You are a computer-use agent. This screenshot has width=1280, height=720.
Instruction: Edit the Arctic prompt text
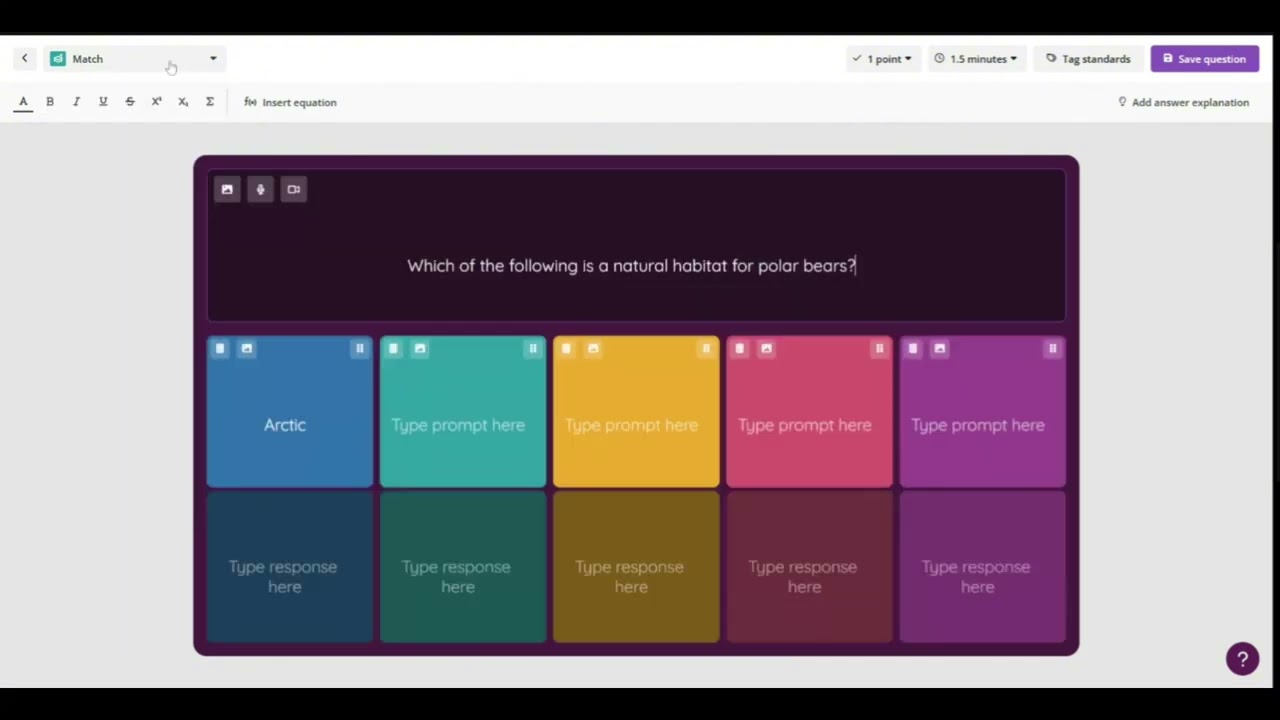click(285, 425)
